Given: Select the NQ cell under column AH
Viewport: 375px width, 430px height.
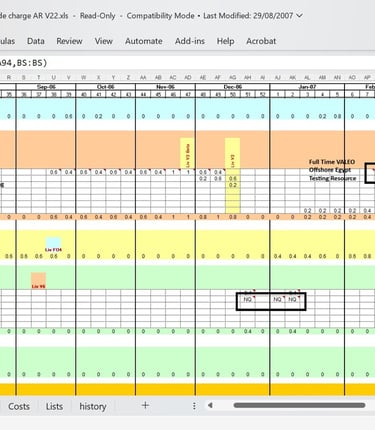Looking at the screenshot, I should (x=248, y=299).
